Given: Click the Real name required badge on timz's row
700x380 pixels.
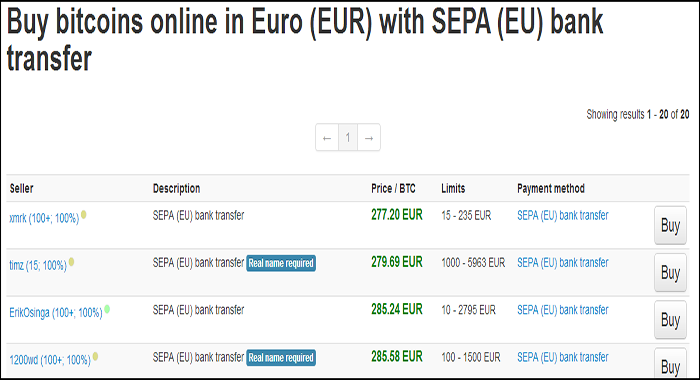Looking at the screenshot, I should coord(281,263).
